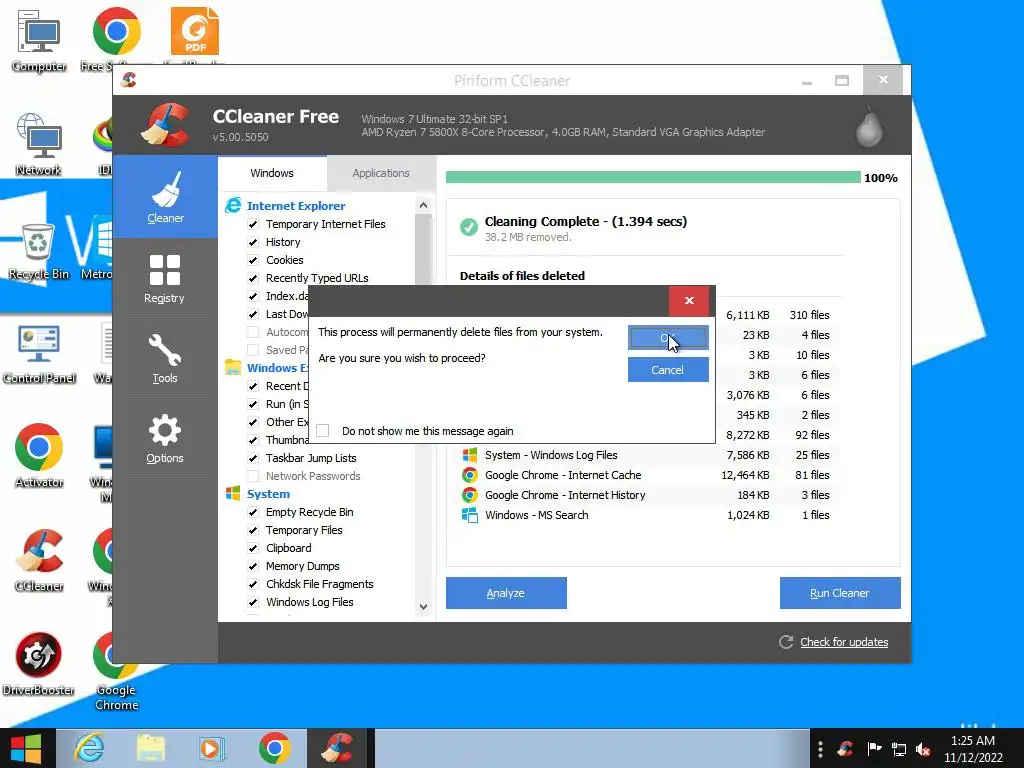Screen dimensions: 1024x768
Task: Uncheck Windows Log Files checkbox
Action: (x=253, y=602)
